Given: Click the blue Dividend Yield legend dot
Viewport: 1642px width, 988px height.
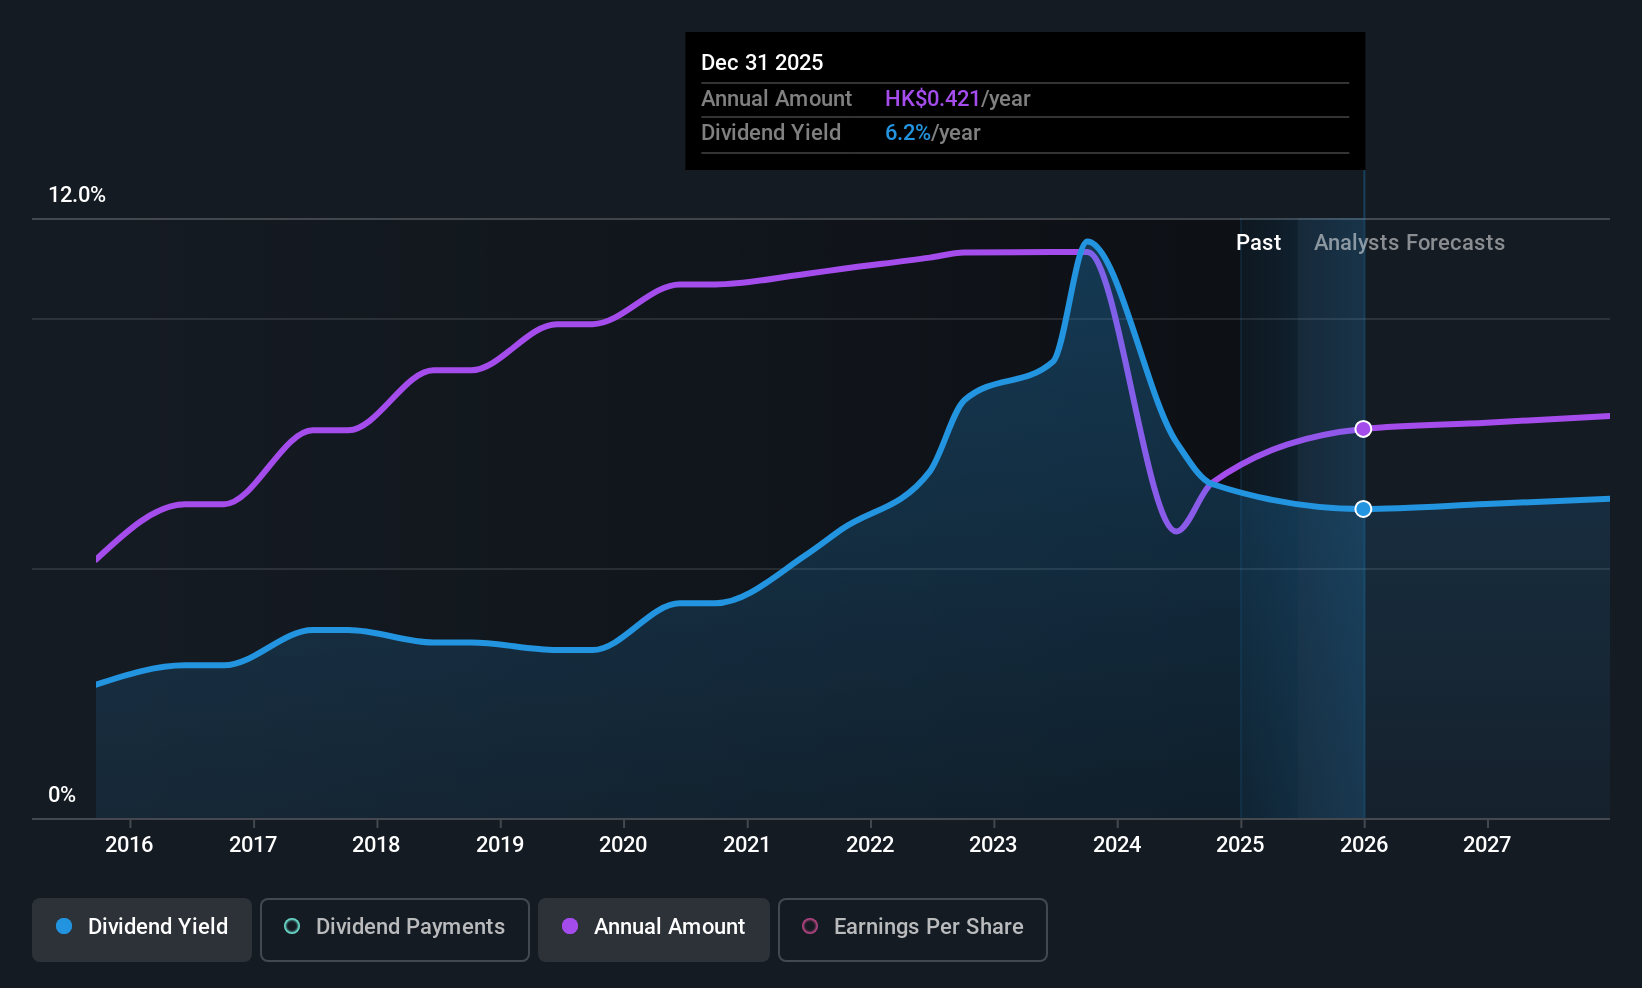Looking at the screenshot, I should click(64, 926).
